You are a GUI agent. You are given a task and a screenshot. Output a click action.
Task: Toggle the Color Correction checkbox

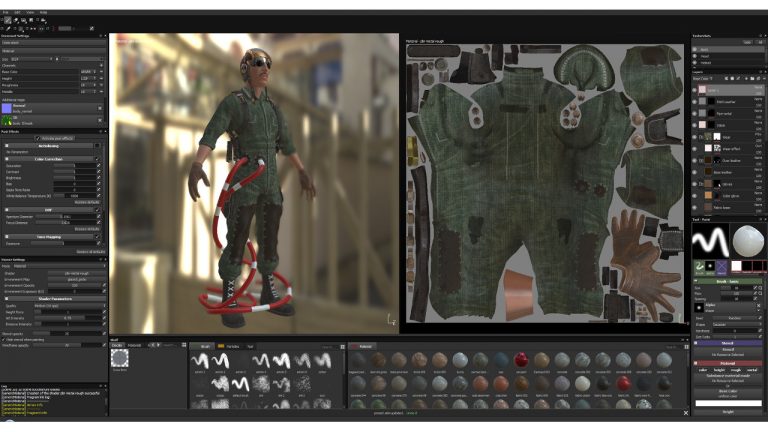click(x=97, y=159)
